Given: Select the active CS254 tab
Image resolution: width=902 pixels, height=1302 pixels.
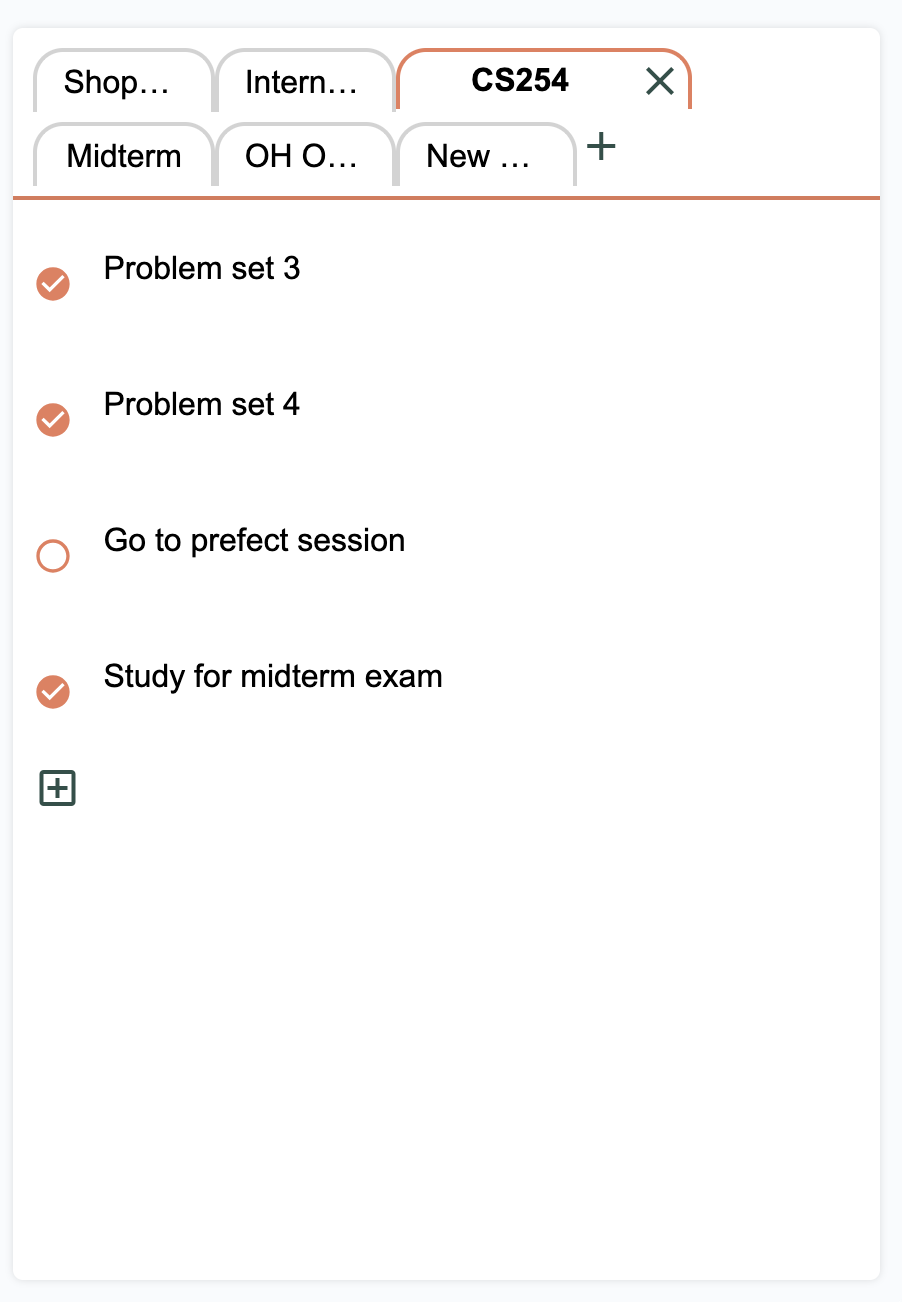Looking at the screenshot, I should [x=520, y=81].
